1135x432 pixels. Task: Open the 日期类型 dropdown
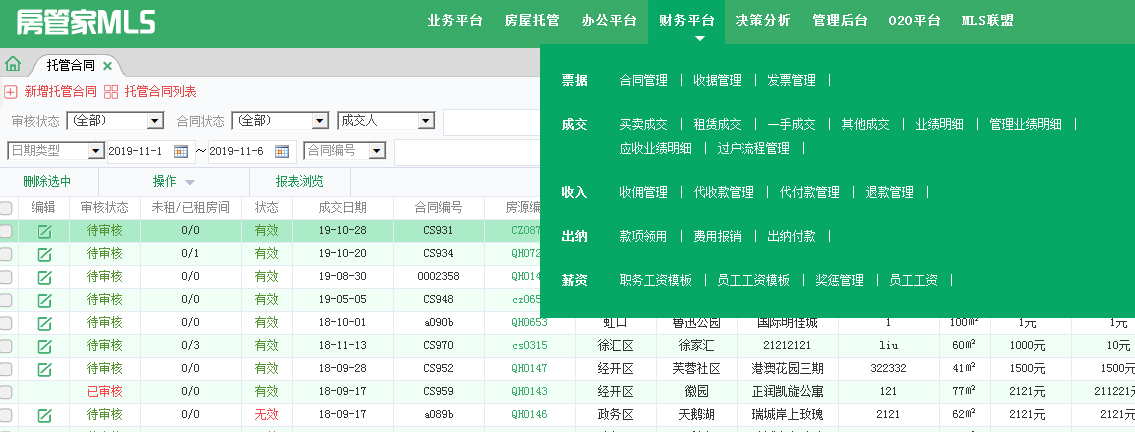tap(56, 151)
